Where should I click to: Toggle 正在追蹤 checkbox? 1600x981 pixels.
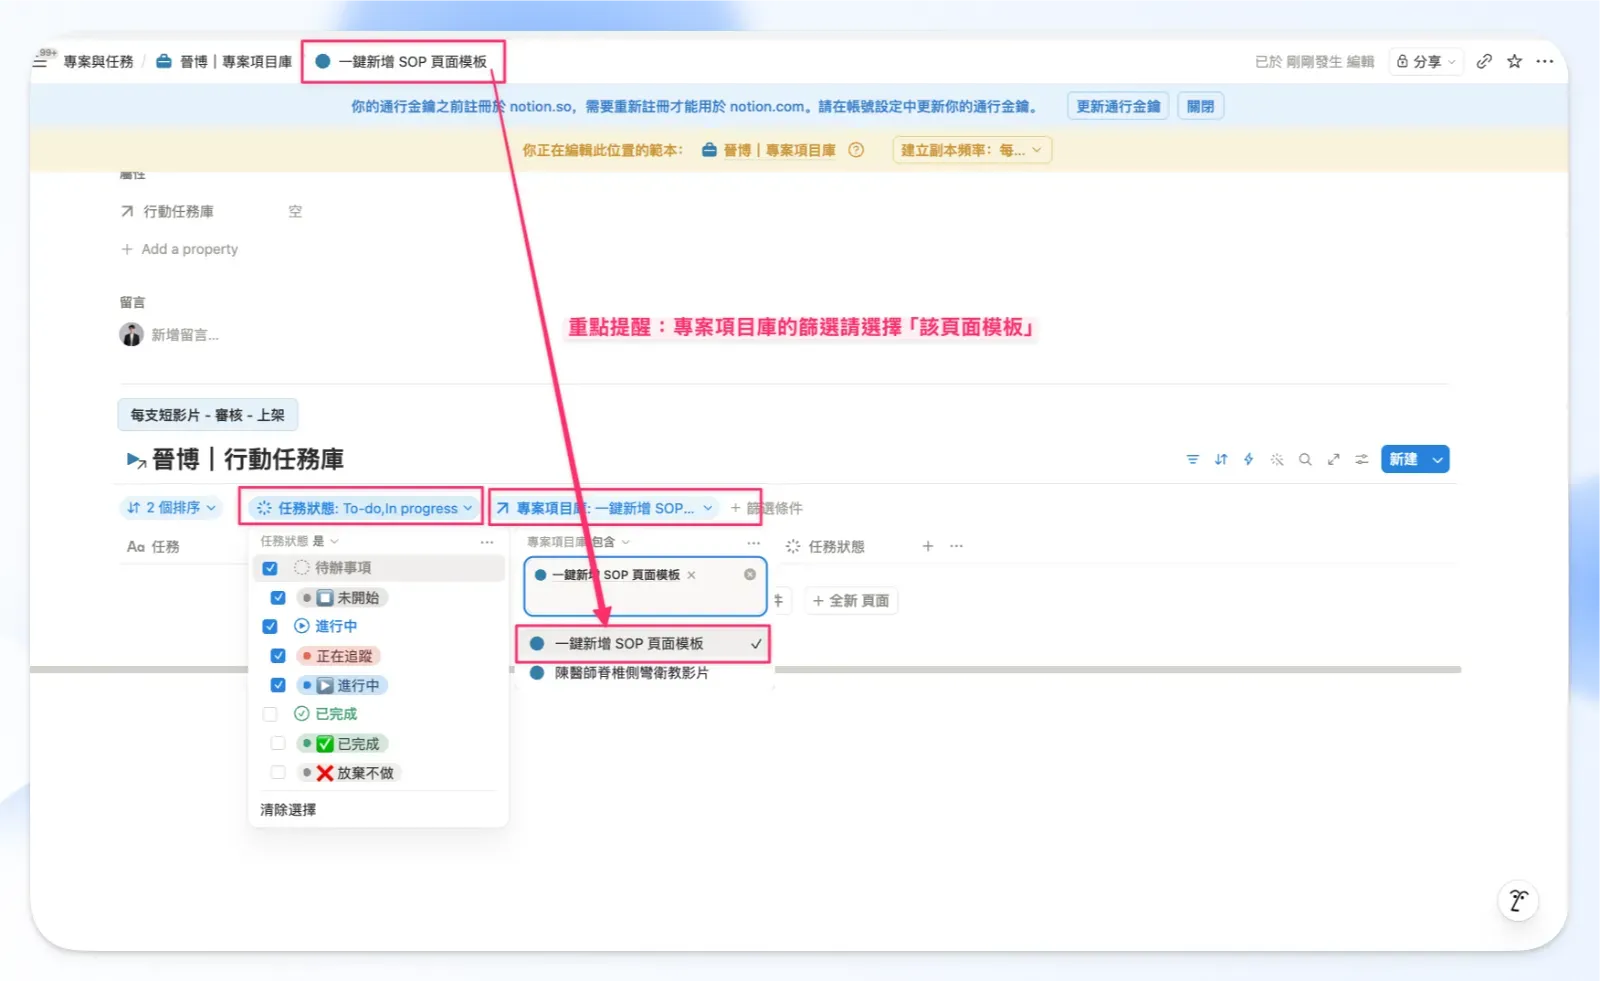(278, 656)
